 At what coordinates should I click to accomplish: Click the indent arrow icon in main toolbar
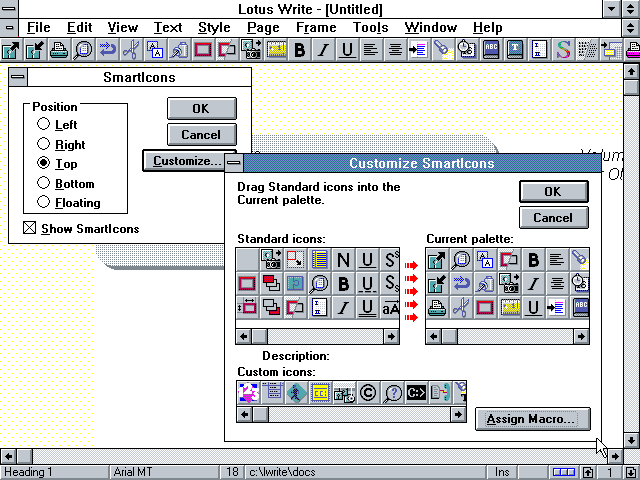tap(419, 50)
